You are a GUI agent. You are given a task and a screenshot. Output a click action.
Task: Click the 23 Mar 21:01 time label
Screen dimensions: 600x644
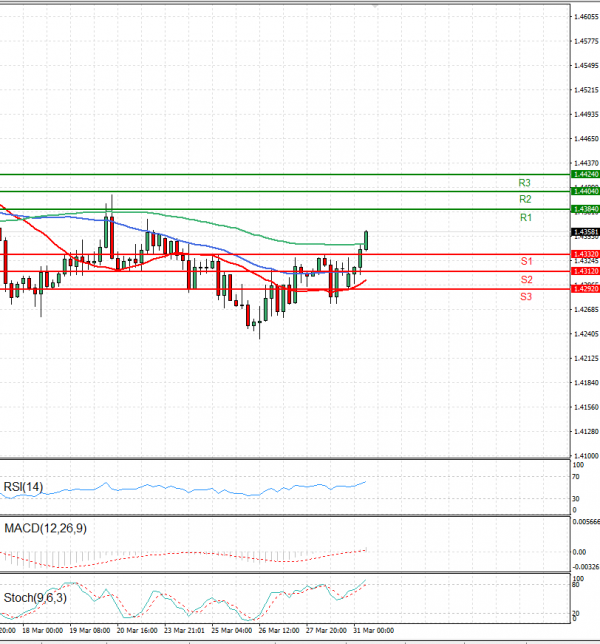(184, 630)
